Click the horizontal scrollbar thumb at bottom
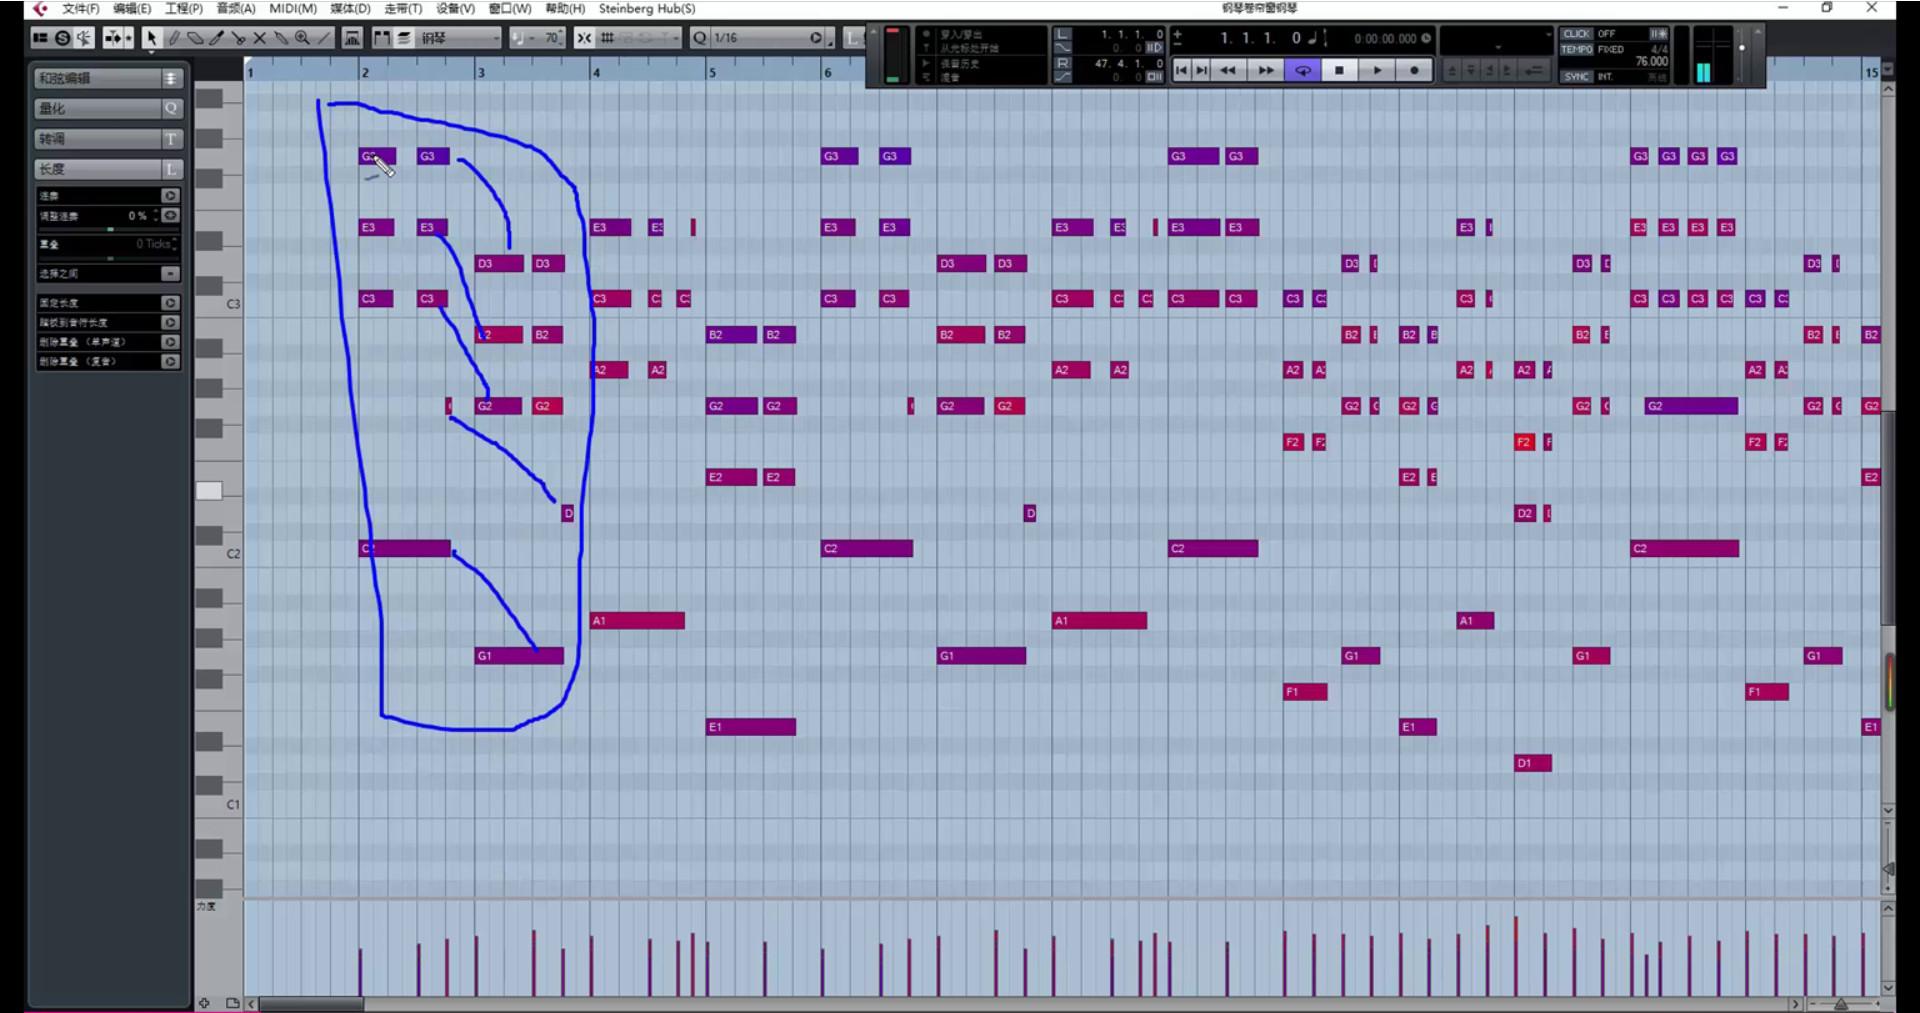1920x1013 pixels. click(x=311, y=1004)
